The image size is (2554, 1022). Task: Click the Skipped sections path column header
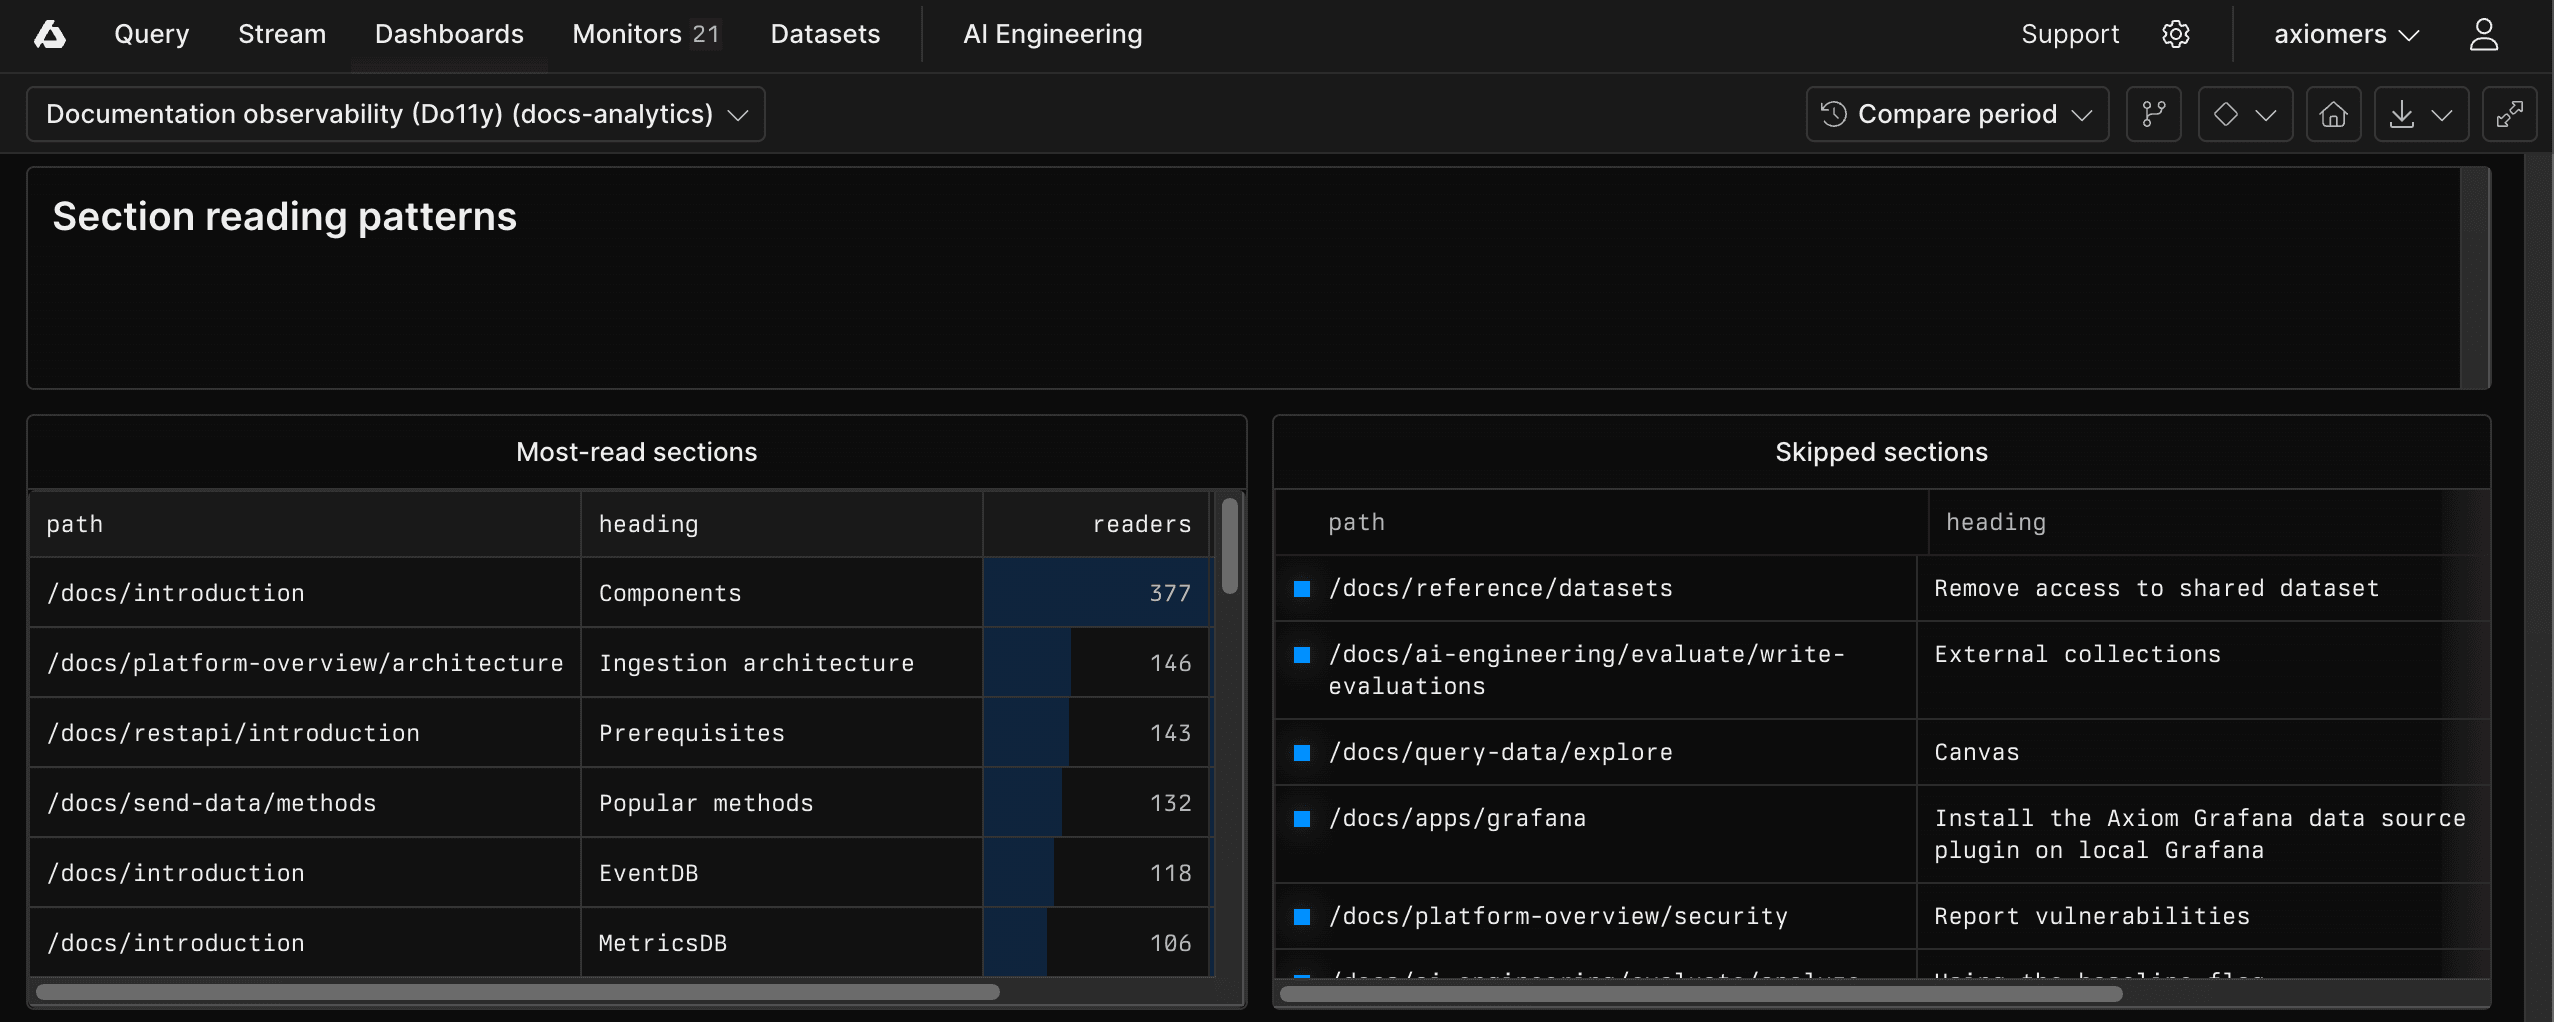(1602, 522)
